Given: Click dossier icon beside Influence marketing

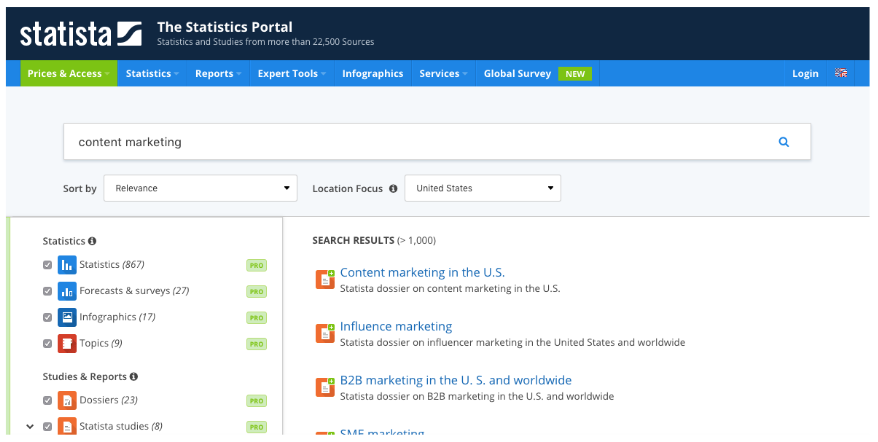Looking at the screenshot, I should click(325, 333).
